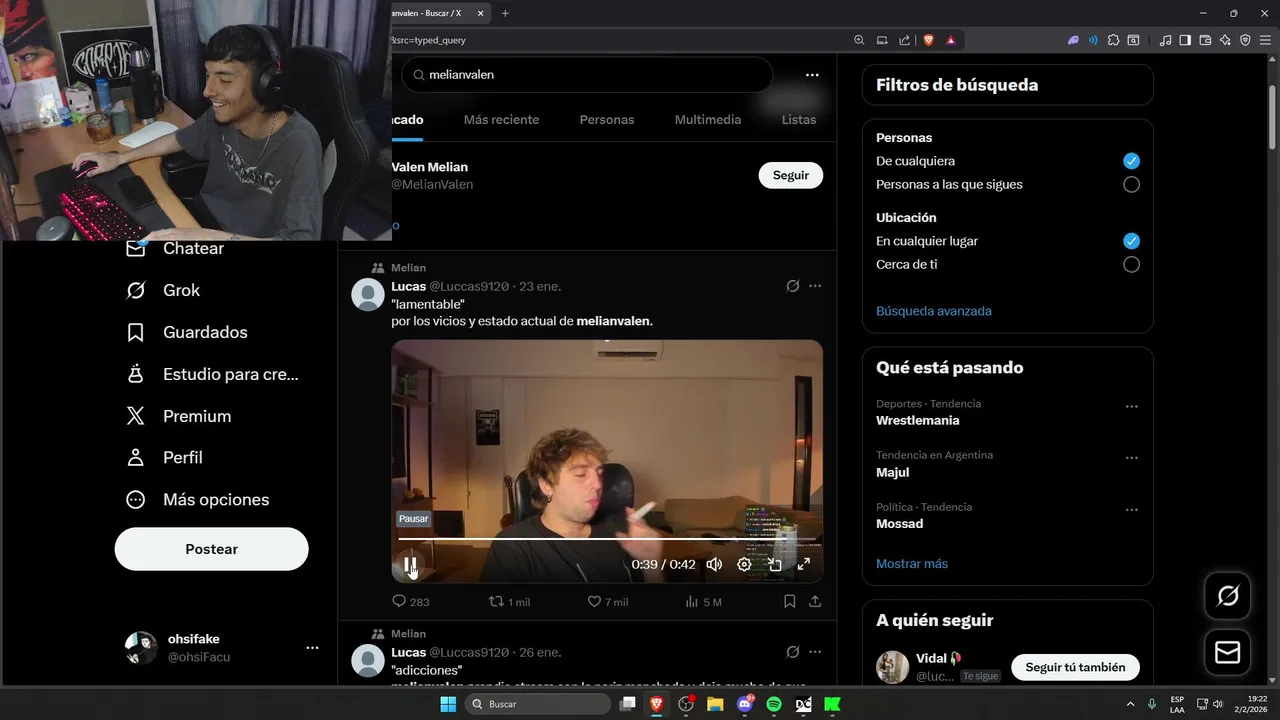This screenshot has width=1280, height=720.
Task: Follow Vidal with Seguir tú también
Action: 1075,667
